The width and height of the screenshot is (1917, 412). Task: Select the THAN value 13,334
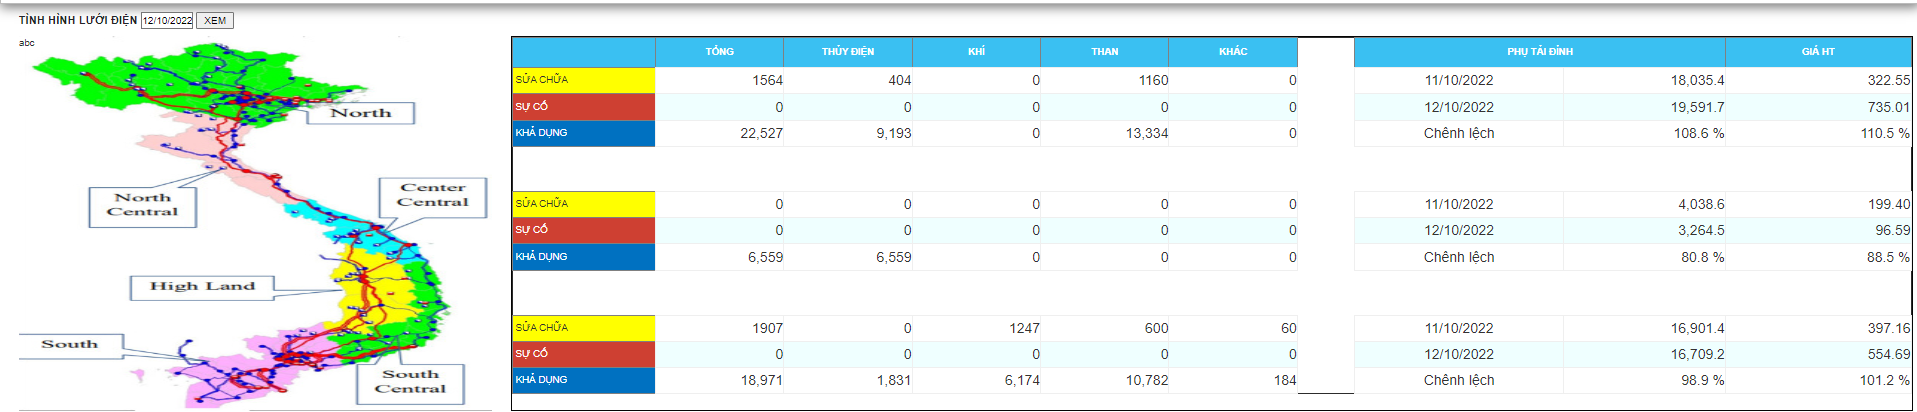pyautogui.click(x=1146, y=134)
